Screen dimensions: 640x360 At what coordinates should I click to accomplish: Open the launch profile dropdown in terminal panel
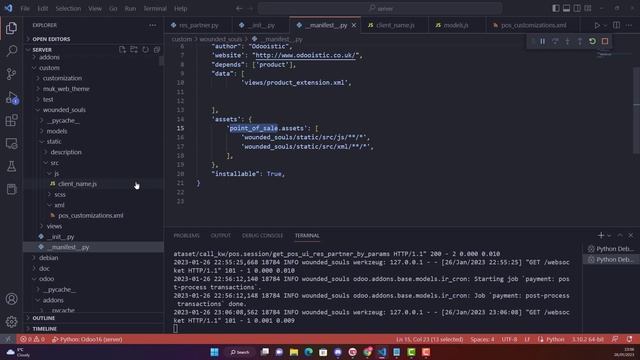(x=609, y=236)
